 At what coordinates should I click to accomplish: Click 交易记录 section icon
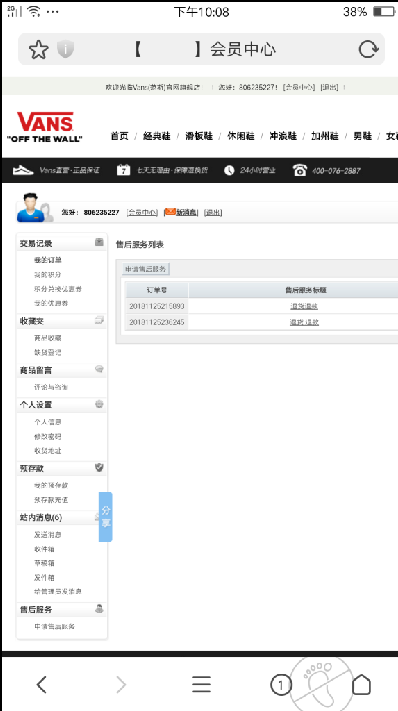click(x=99, y=242)
